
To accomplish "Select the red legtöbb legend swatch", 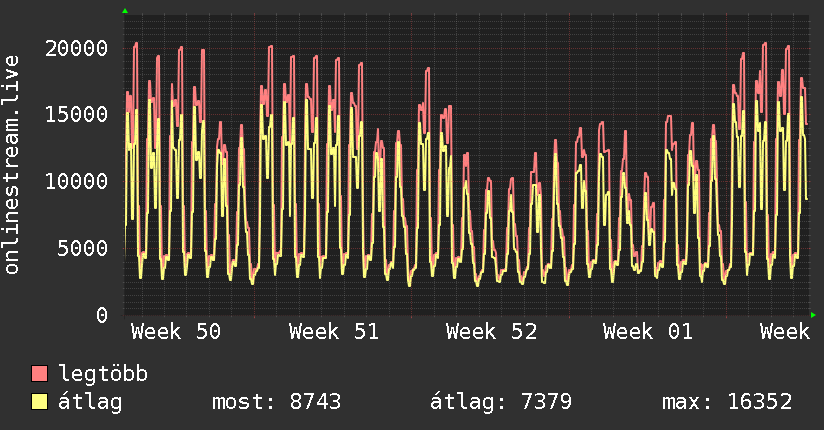I will coord(40,374).
